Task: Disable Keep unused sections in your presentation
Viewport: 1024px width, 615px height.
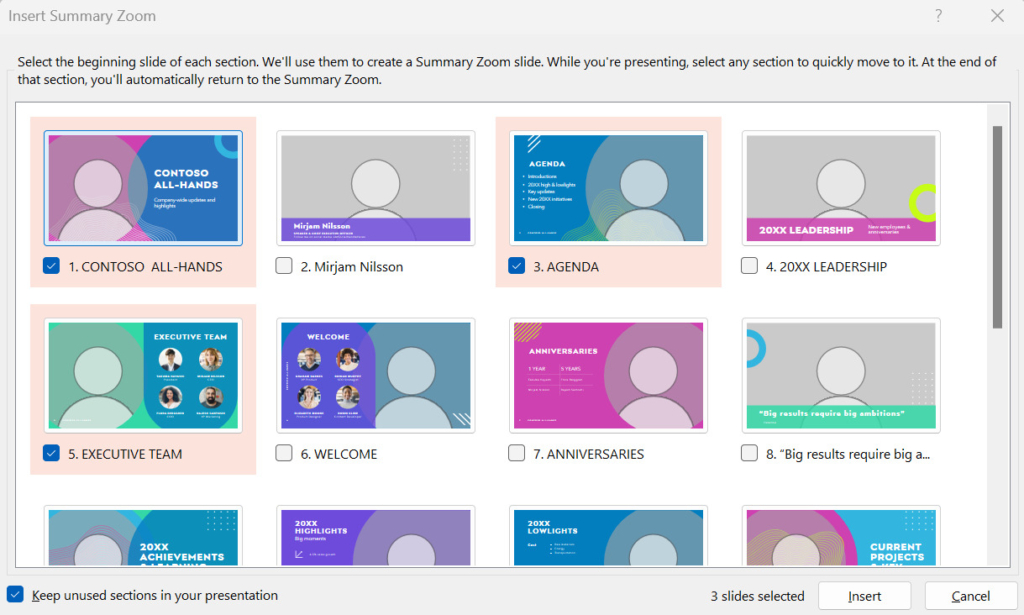Action: 14,594
